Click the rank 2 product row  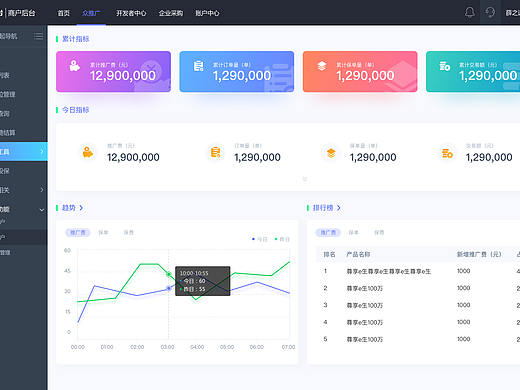(418, 288)
